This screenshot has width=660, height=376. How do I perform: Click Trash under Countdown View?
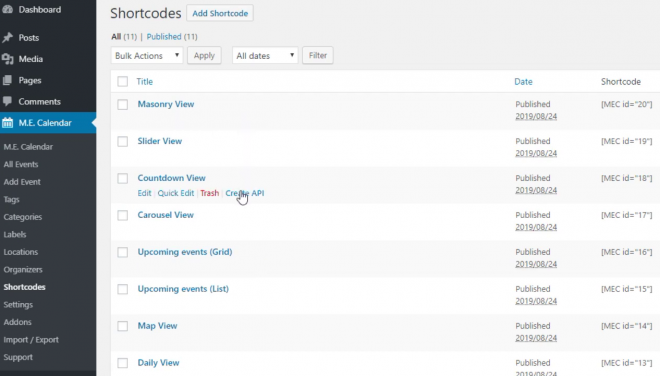pyautogui.click(x=210, y=193)
